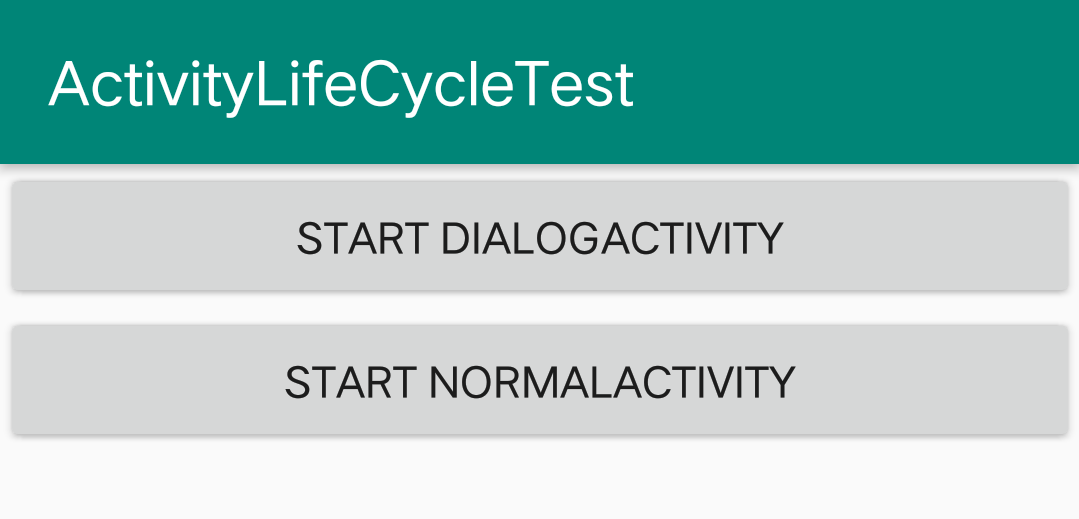Click the word START on the NormalActivity button
Screen dimensions: 1079x519
(351, 382)
